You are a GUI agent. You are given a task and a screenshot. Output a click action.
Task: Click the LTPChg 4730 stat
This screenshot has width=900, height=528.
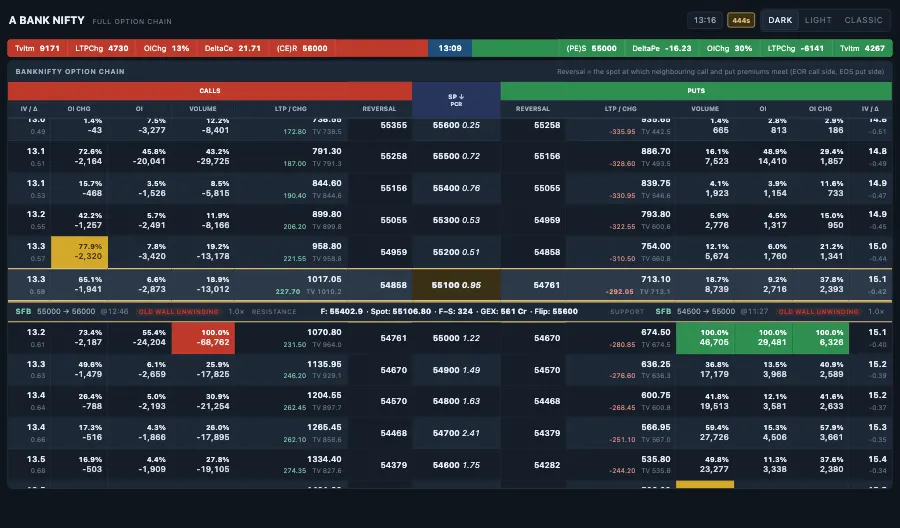tap(102, 48)
